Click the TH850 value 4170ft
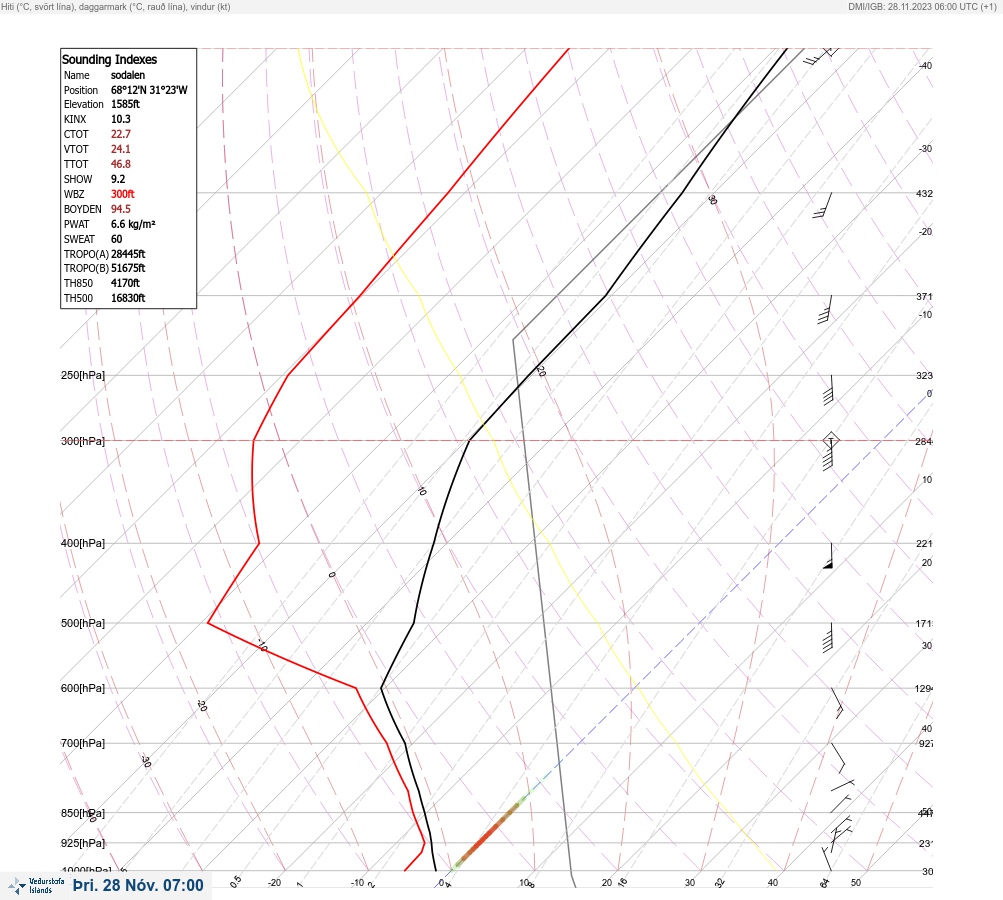The height and width of the screenshot is (900, 1003). (x=125, y=283)
